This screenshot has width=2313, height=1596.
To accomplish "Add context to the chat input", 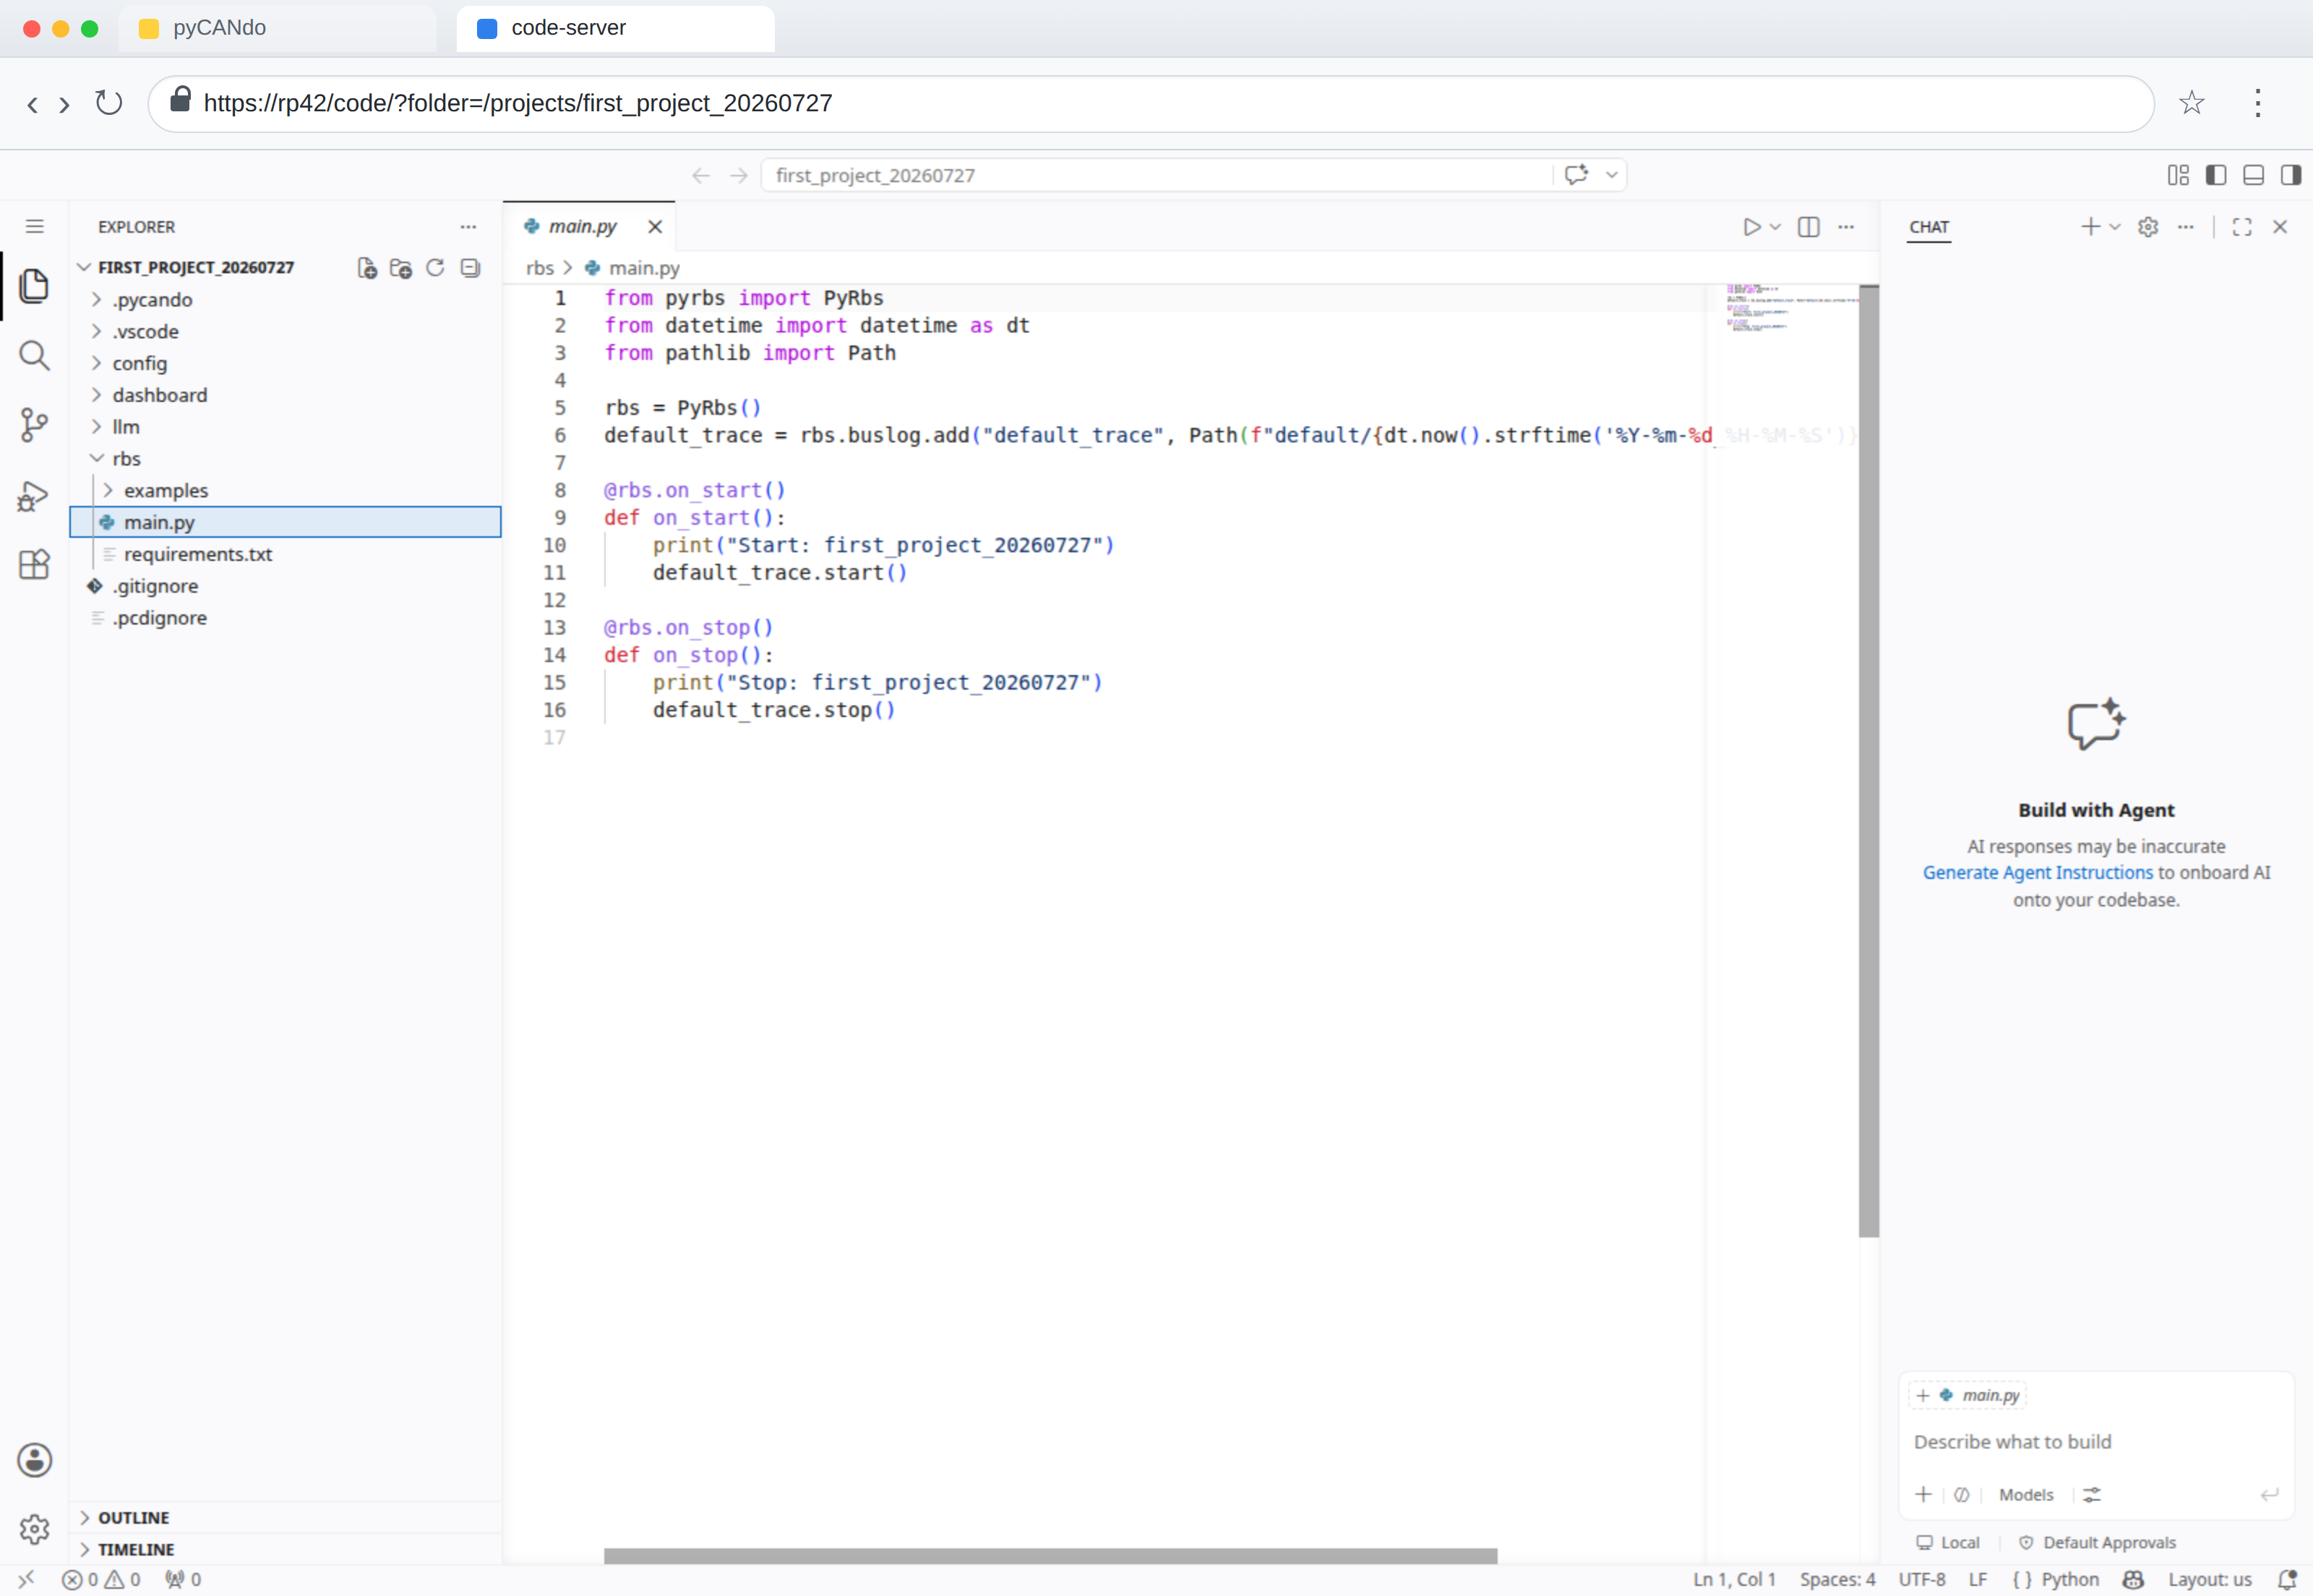I will coord(1922,1494).
